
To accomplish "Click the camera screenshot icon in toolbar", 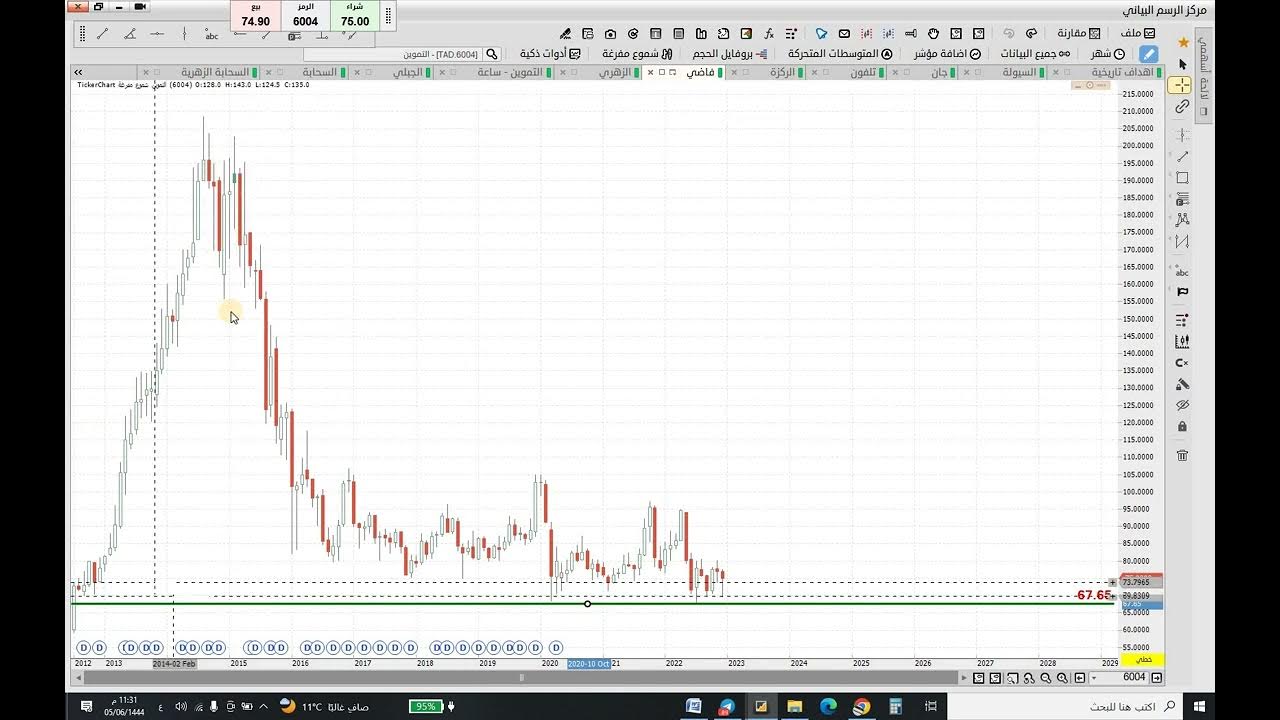I will (x=610, y=33).
